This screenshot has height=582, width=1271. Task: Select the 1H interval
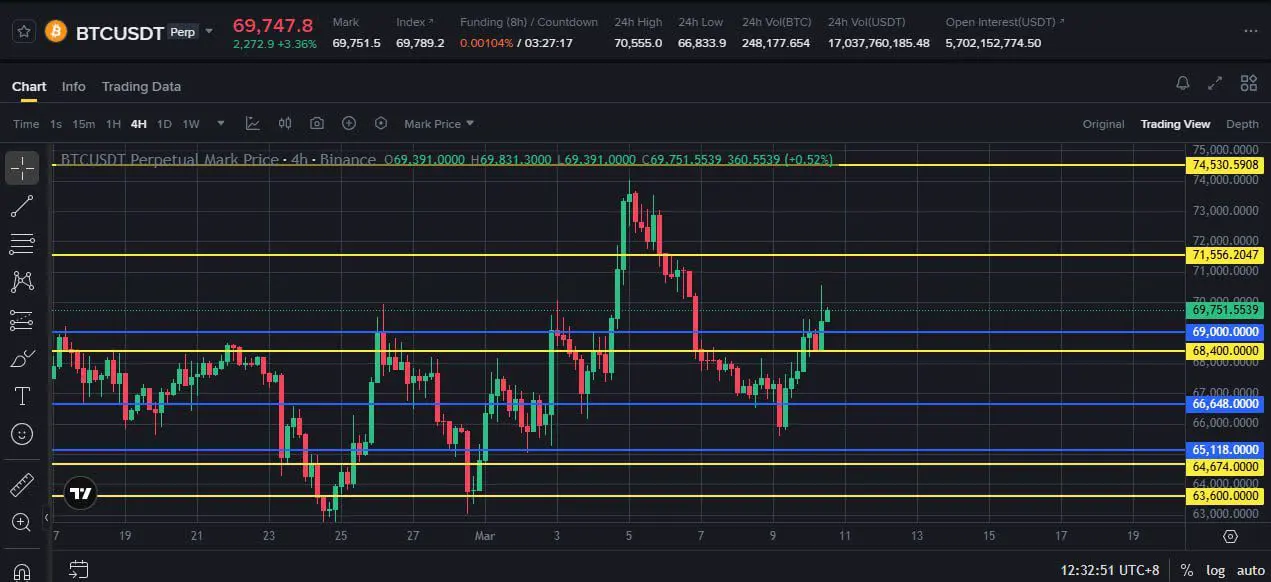click(x=113, y=124)
